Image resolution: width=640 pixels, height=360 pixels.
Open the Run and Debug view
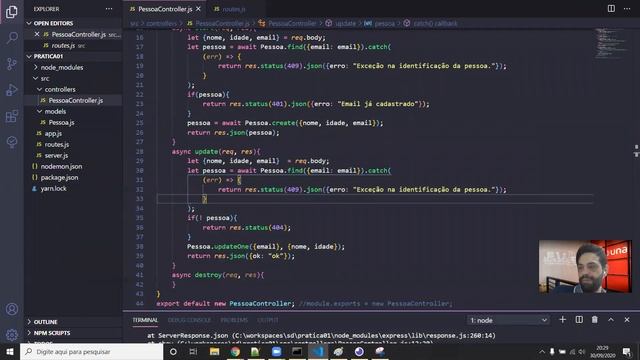12,90
